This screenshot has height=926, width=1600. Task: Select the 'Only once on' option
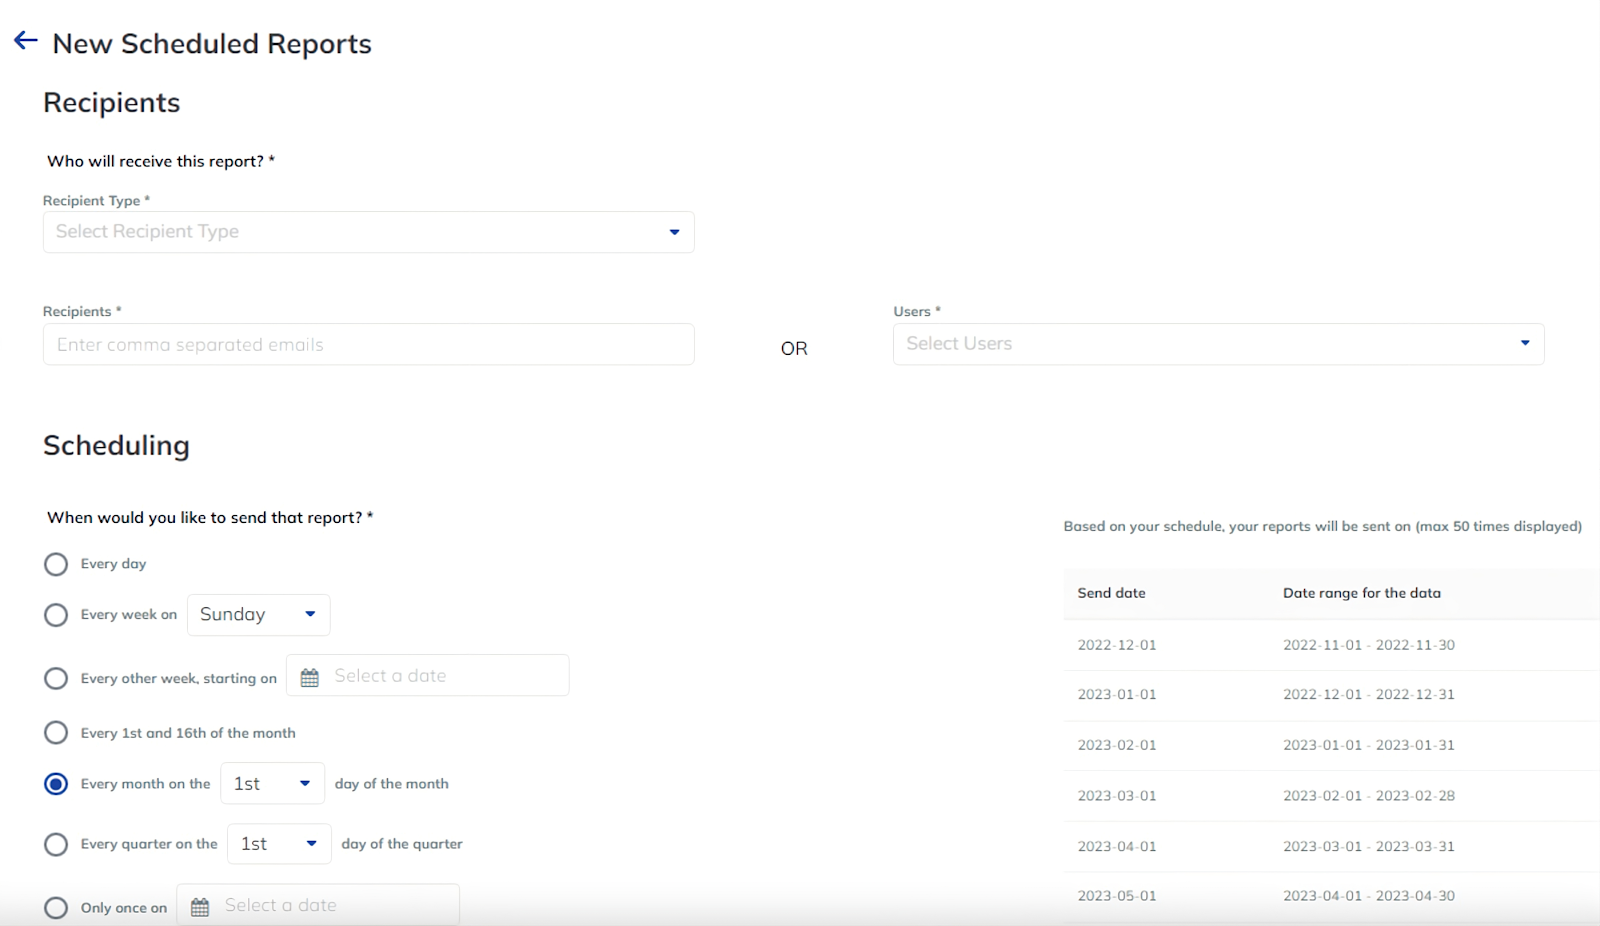coord(56,907)
